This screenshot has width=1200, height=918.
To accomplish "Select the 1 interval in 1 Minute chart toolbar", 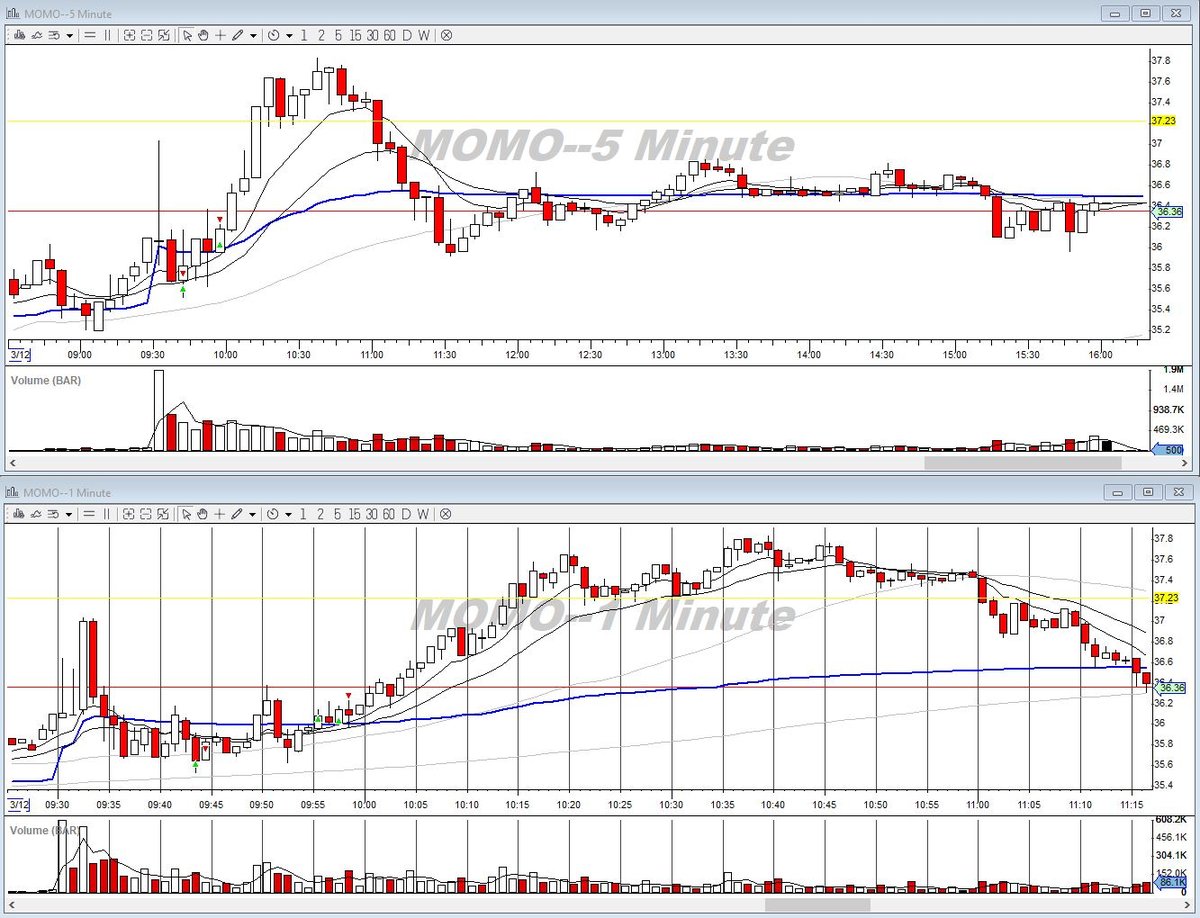I will (304, 513).
